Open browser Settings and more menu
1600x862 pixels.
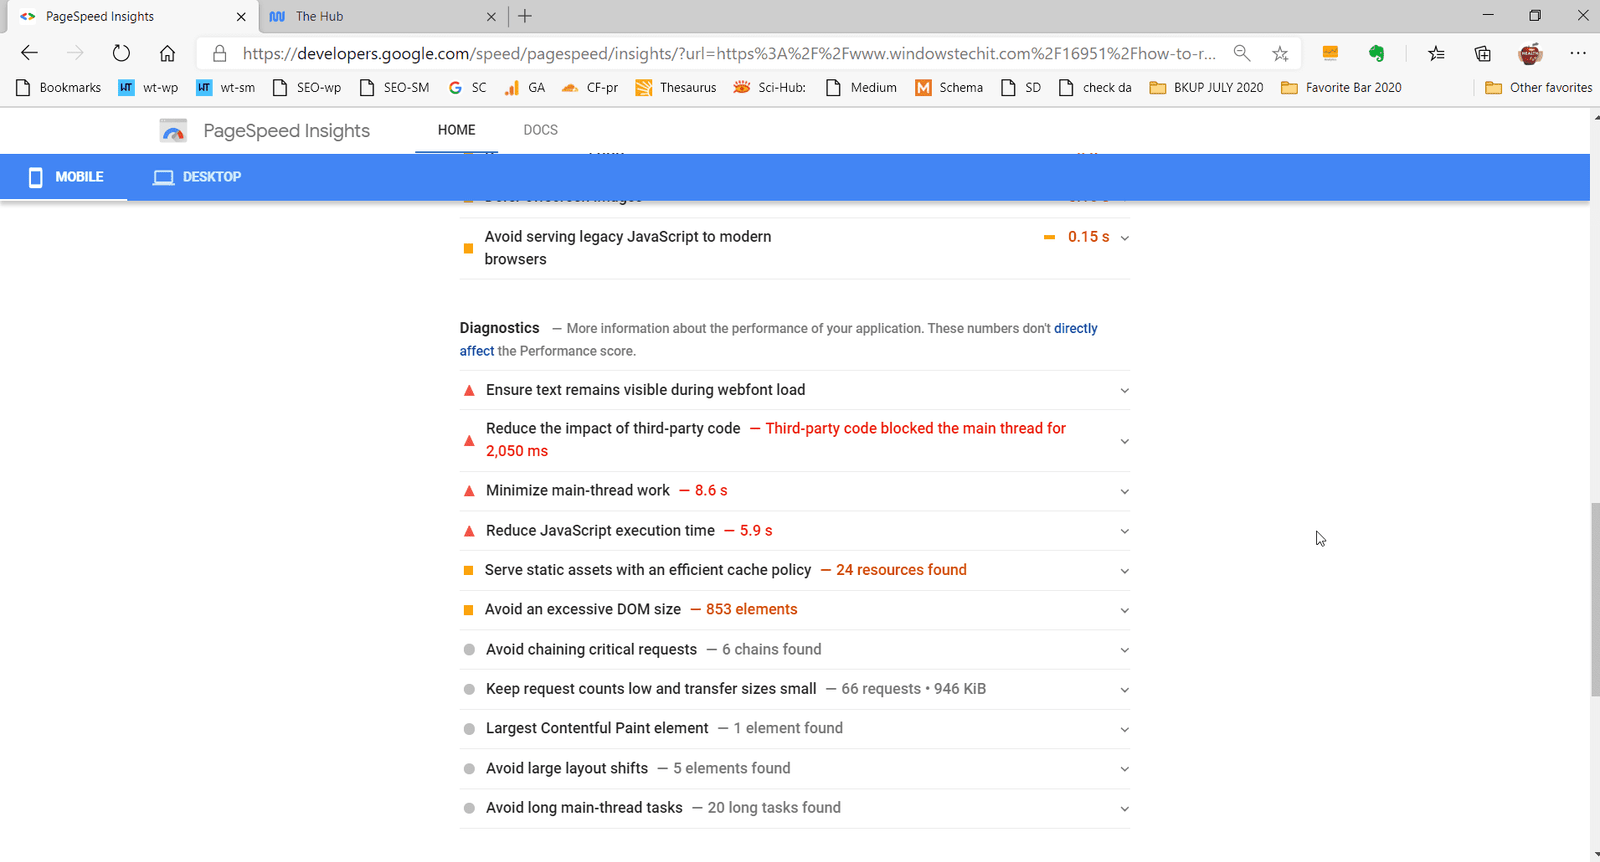(1577, 54)
